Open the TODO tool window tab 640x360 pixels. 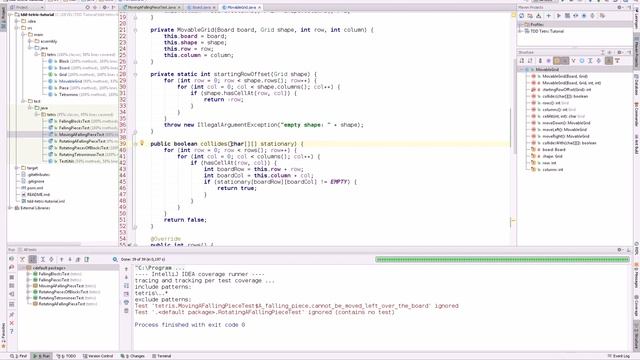coord(66,356)
